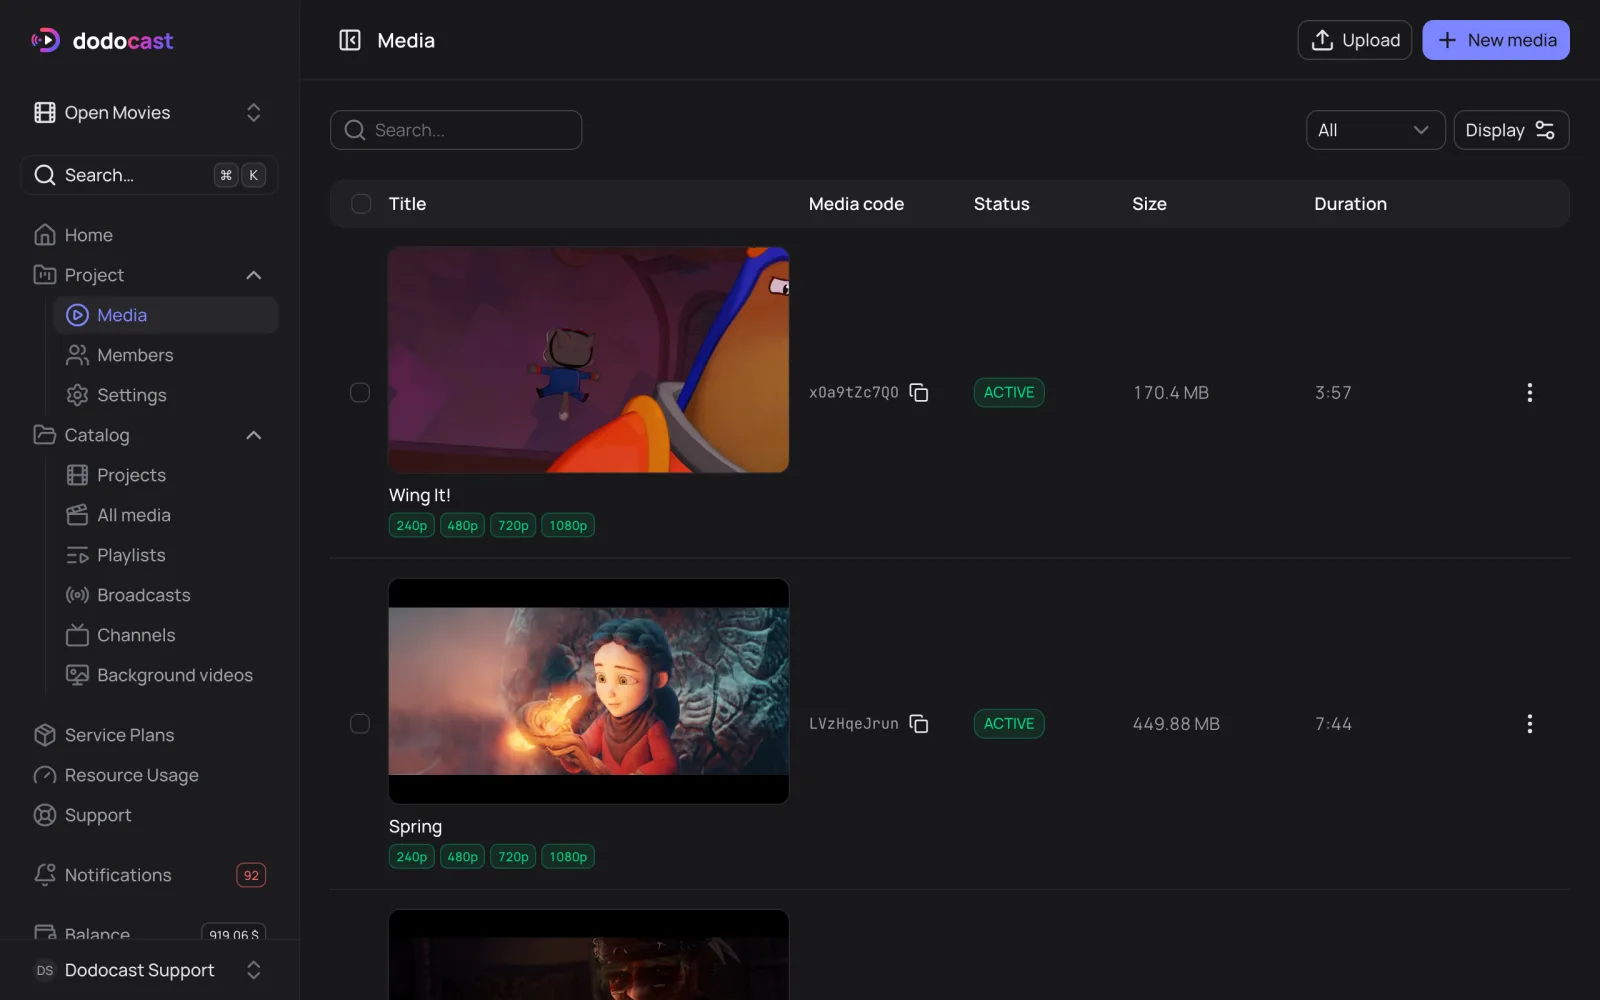Check the Wing It! row checkbox
The width and height of the screenshot is (1600, 1000).
(x=360, y=393)
